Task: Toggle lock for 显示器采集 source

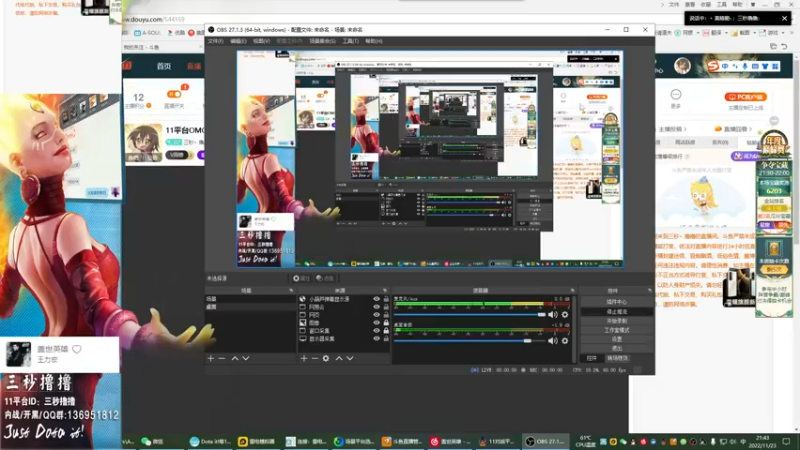Action: pos(386,339)
